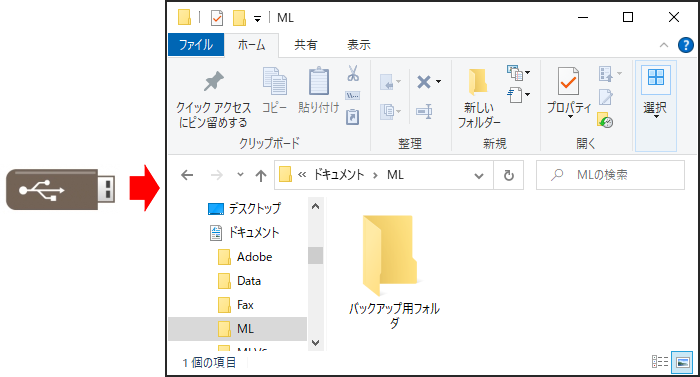
Task: Click ML in address breadcrumb
Action: (x=396, y=175)
